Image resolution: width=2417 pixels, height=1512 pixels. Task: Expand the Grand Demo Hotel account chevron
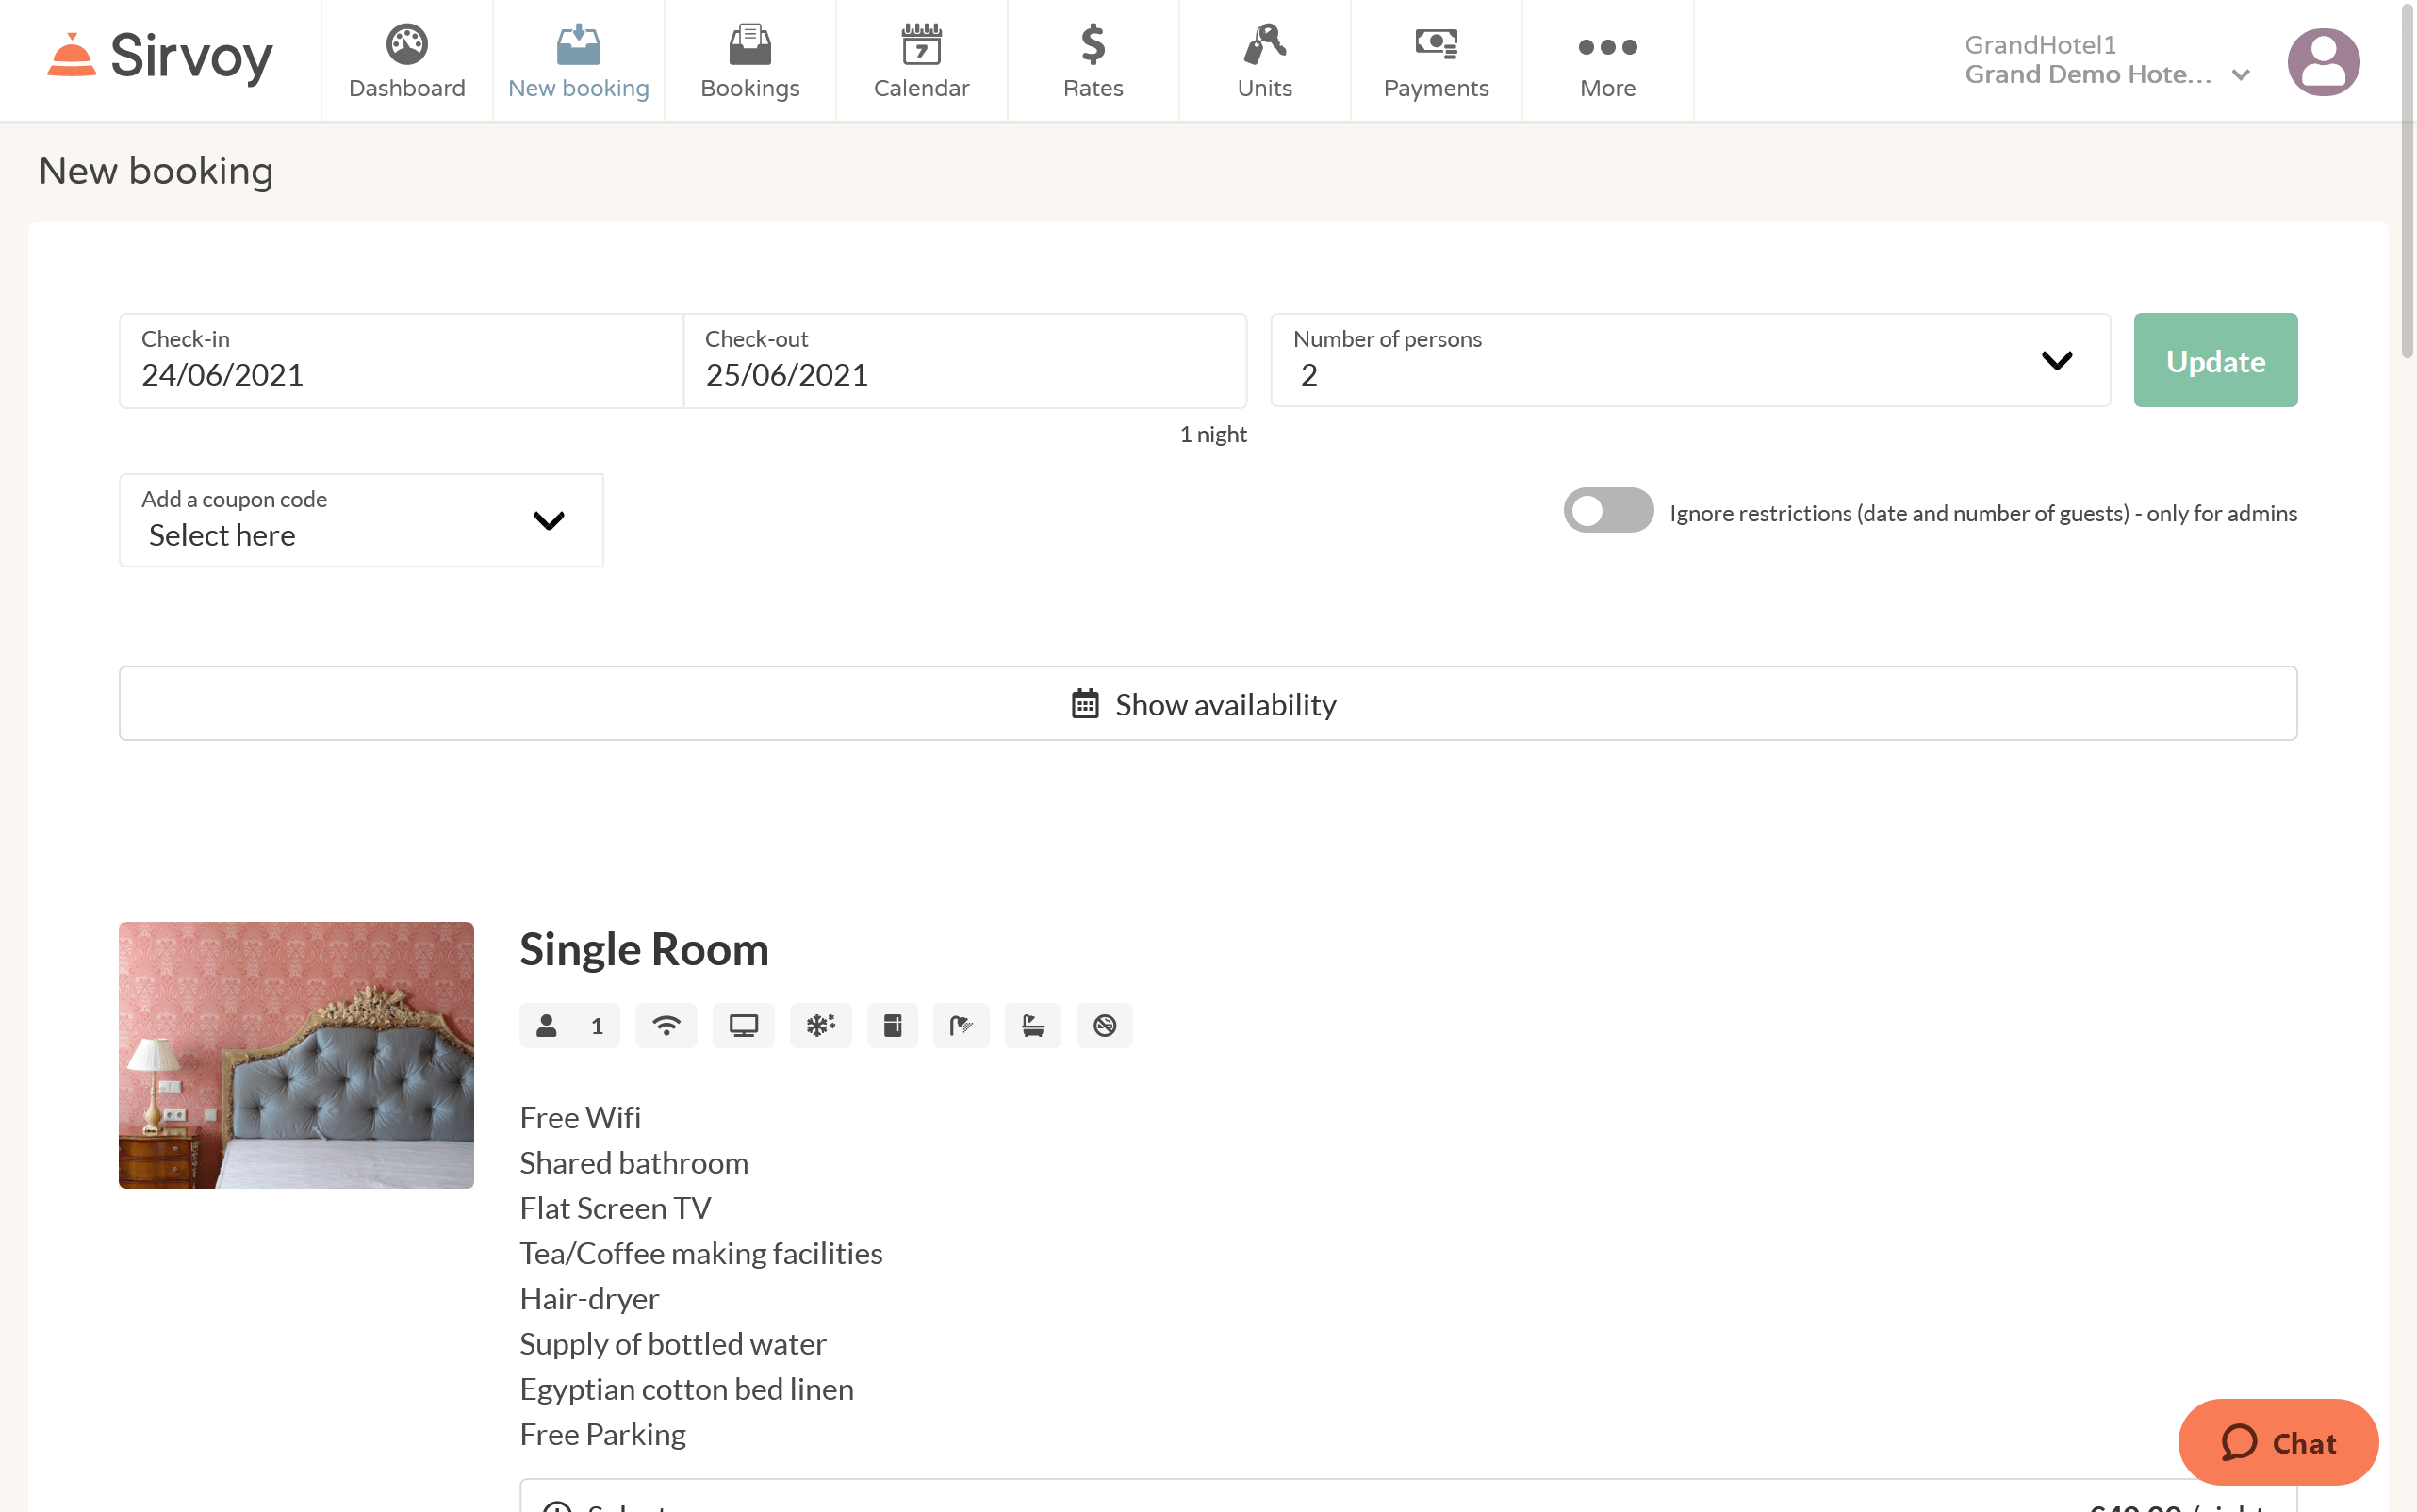(x=2241, y=75)
